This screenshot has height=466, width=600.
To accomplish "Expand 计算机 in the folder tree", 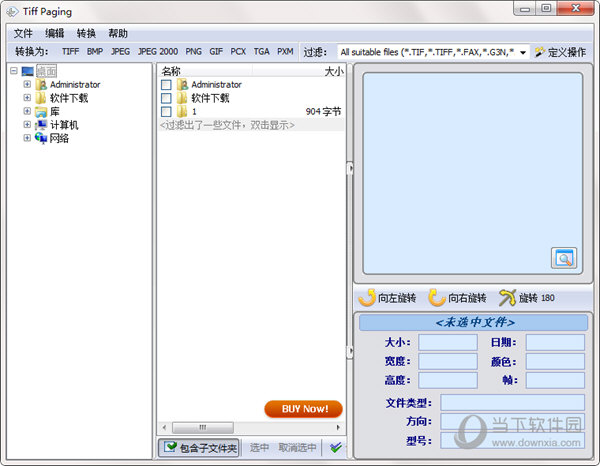I will (27, 124).
